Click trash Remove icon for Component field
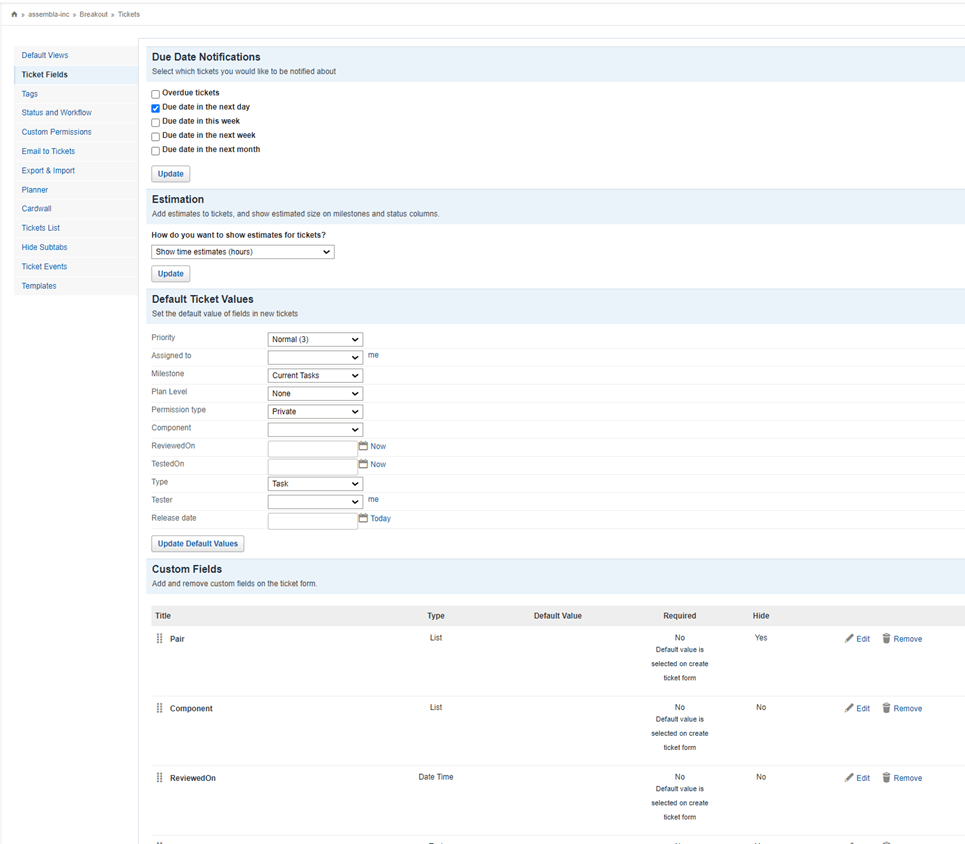965x844 pixels. (886, 708)
